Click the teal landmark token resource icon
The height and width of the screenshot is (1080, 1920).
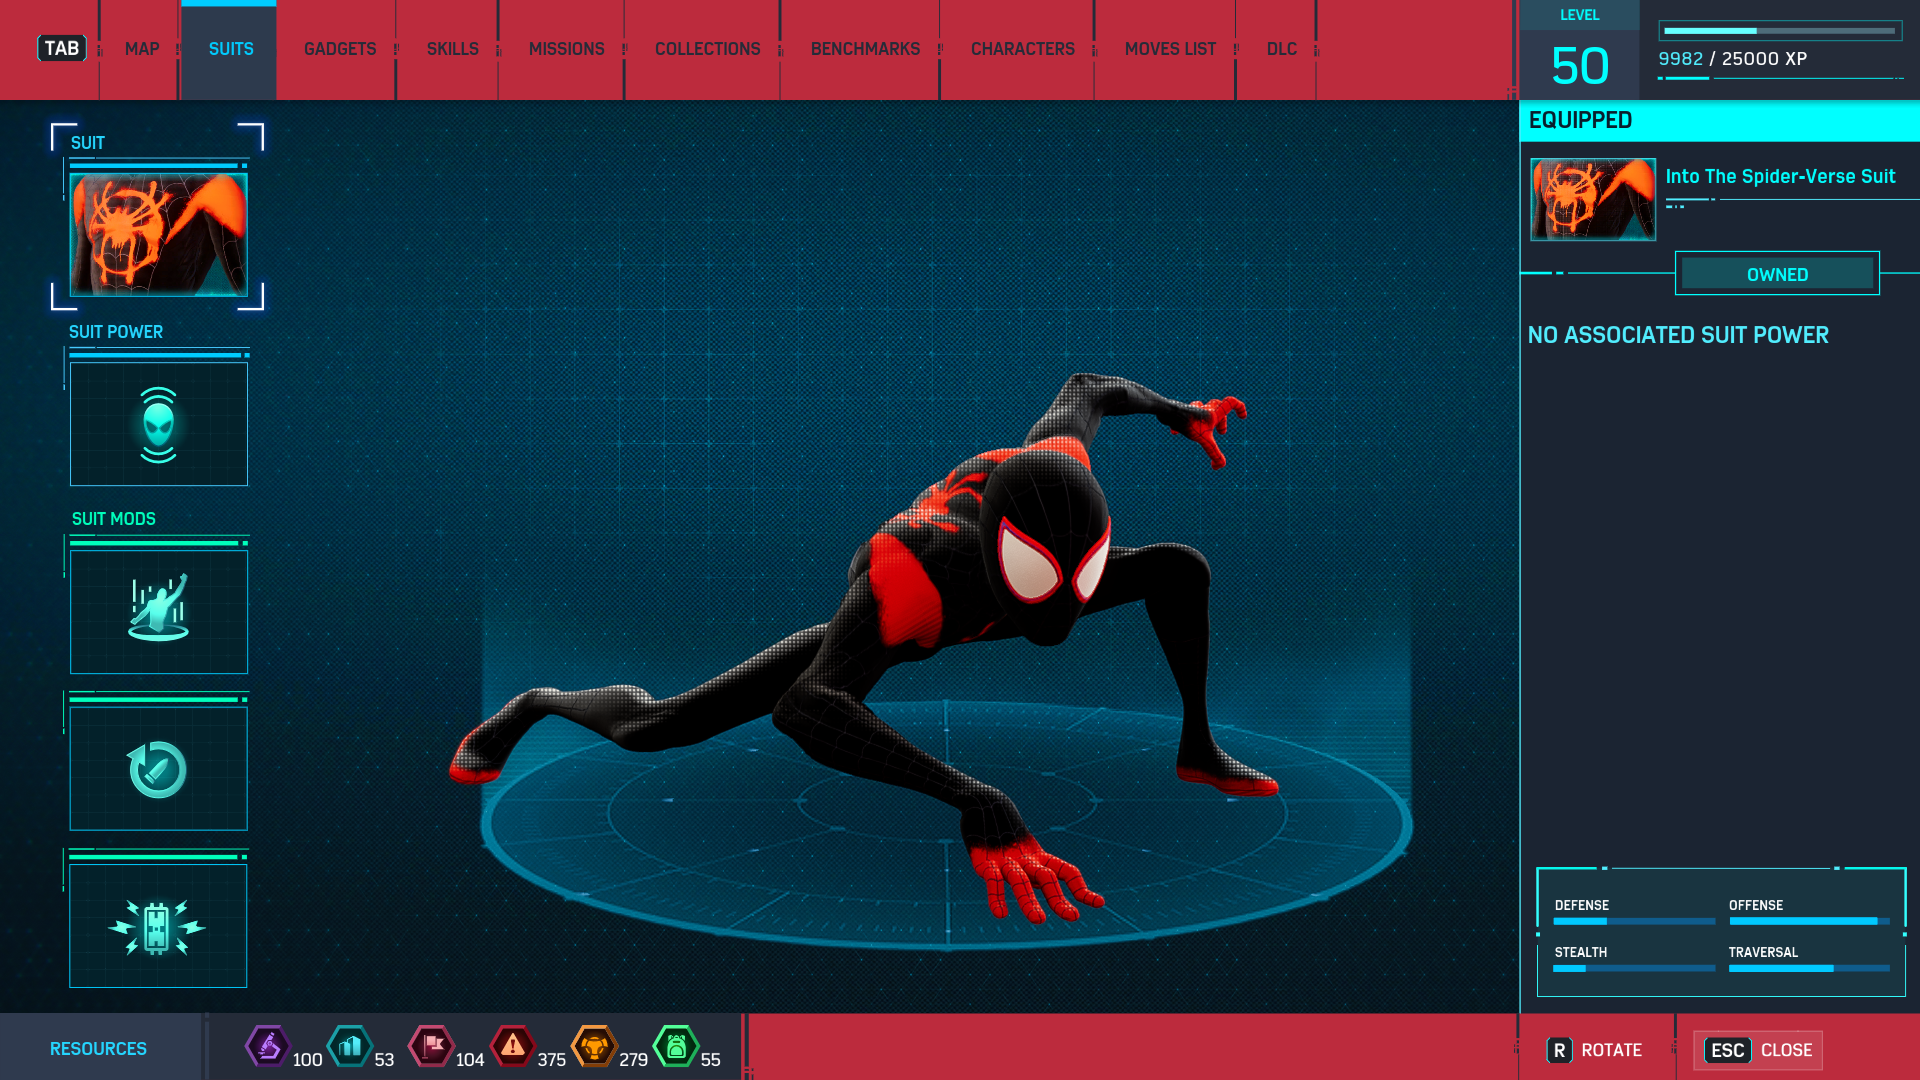click(x=349, y=1047)
